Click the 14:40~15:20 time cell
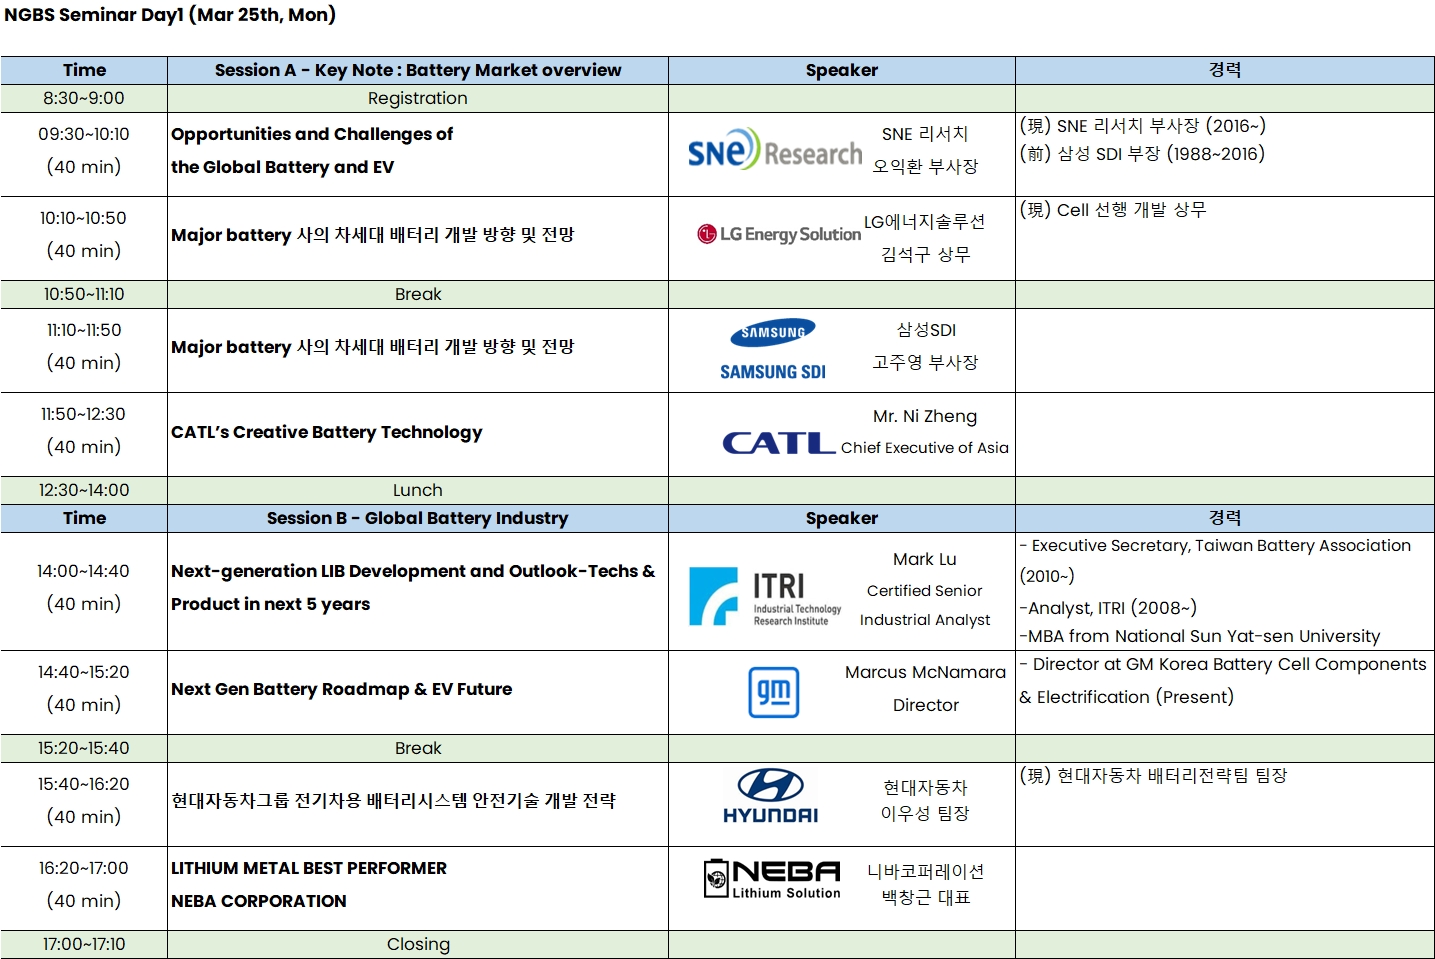 click(84, 692)
